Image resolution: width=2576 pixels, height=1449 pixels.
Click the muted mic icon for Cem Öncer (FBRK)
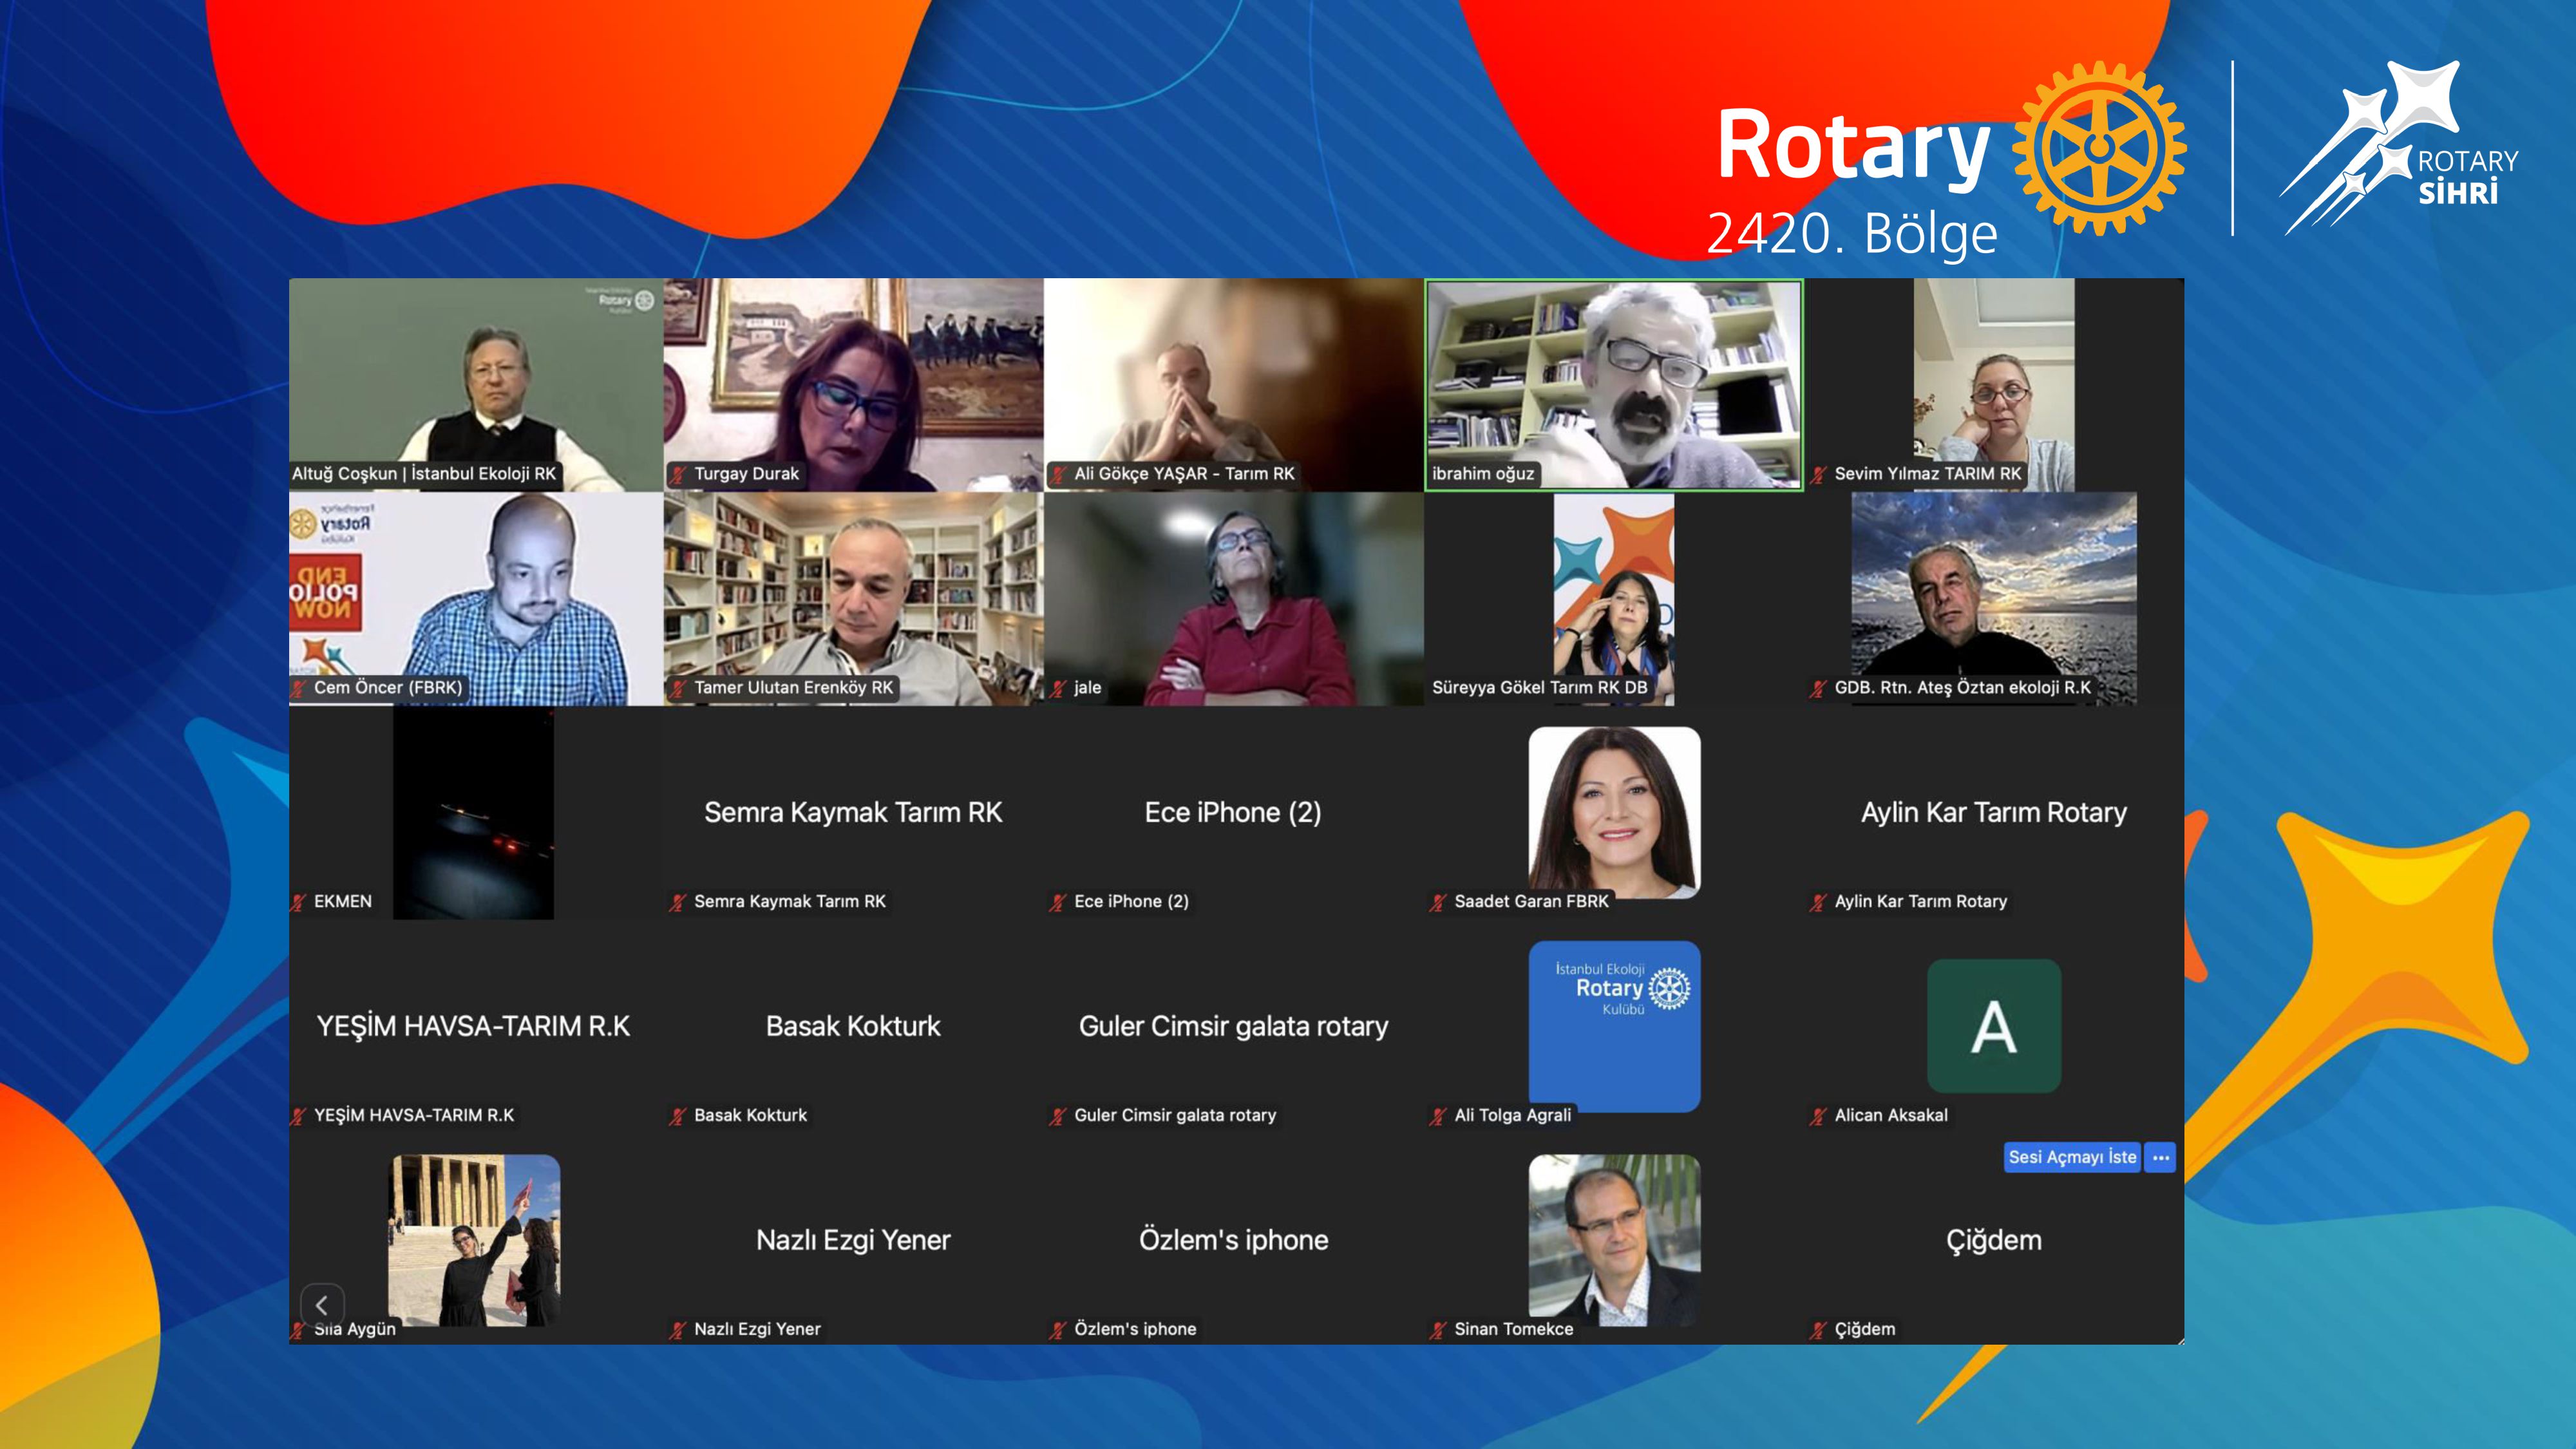(x=298, y=688)
